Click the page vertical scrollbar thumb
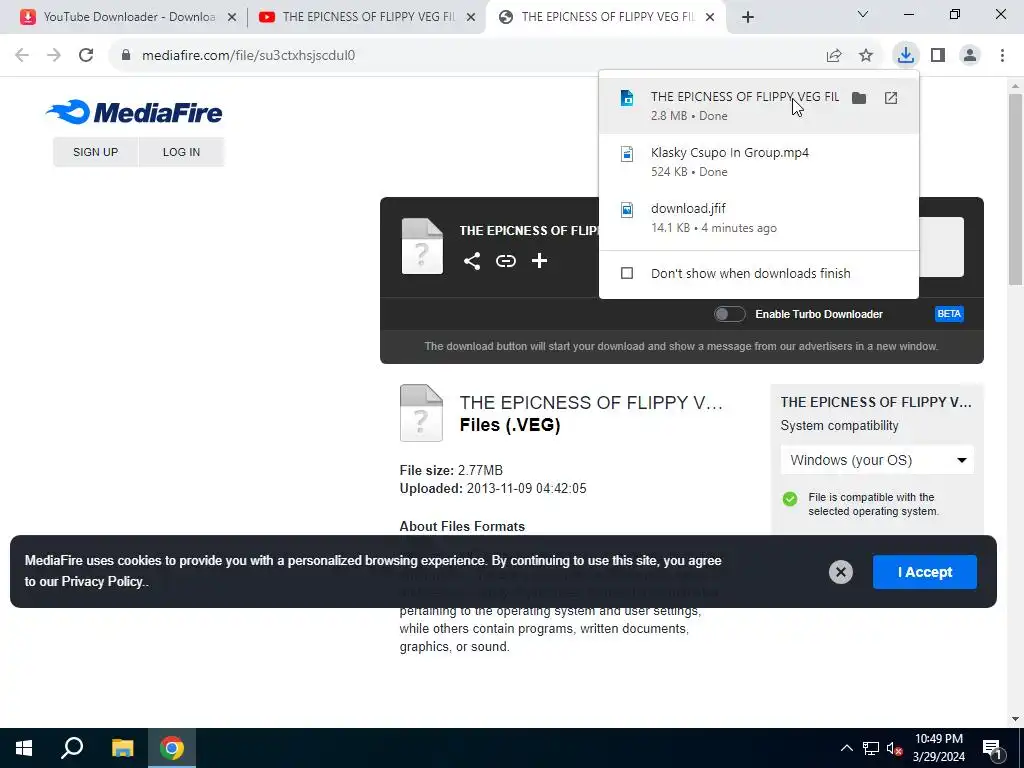Image resolution: width=1024 pixels, height=768 pixels. pyautogui.click(x=1015, y=189)
